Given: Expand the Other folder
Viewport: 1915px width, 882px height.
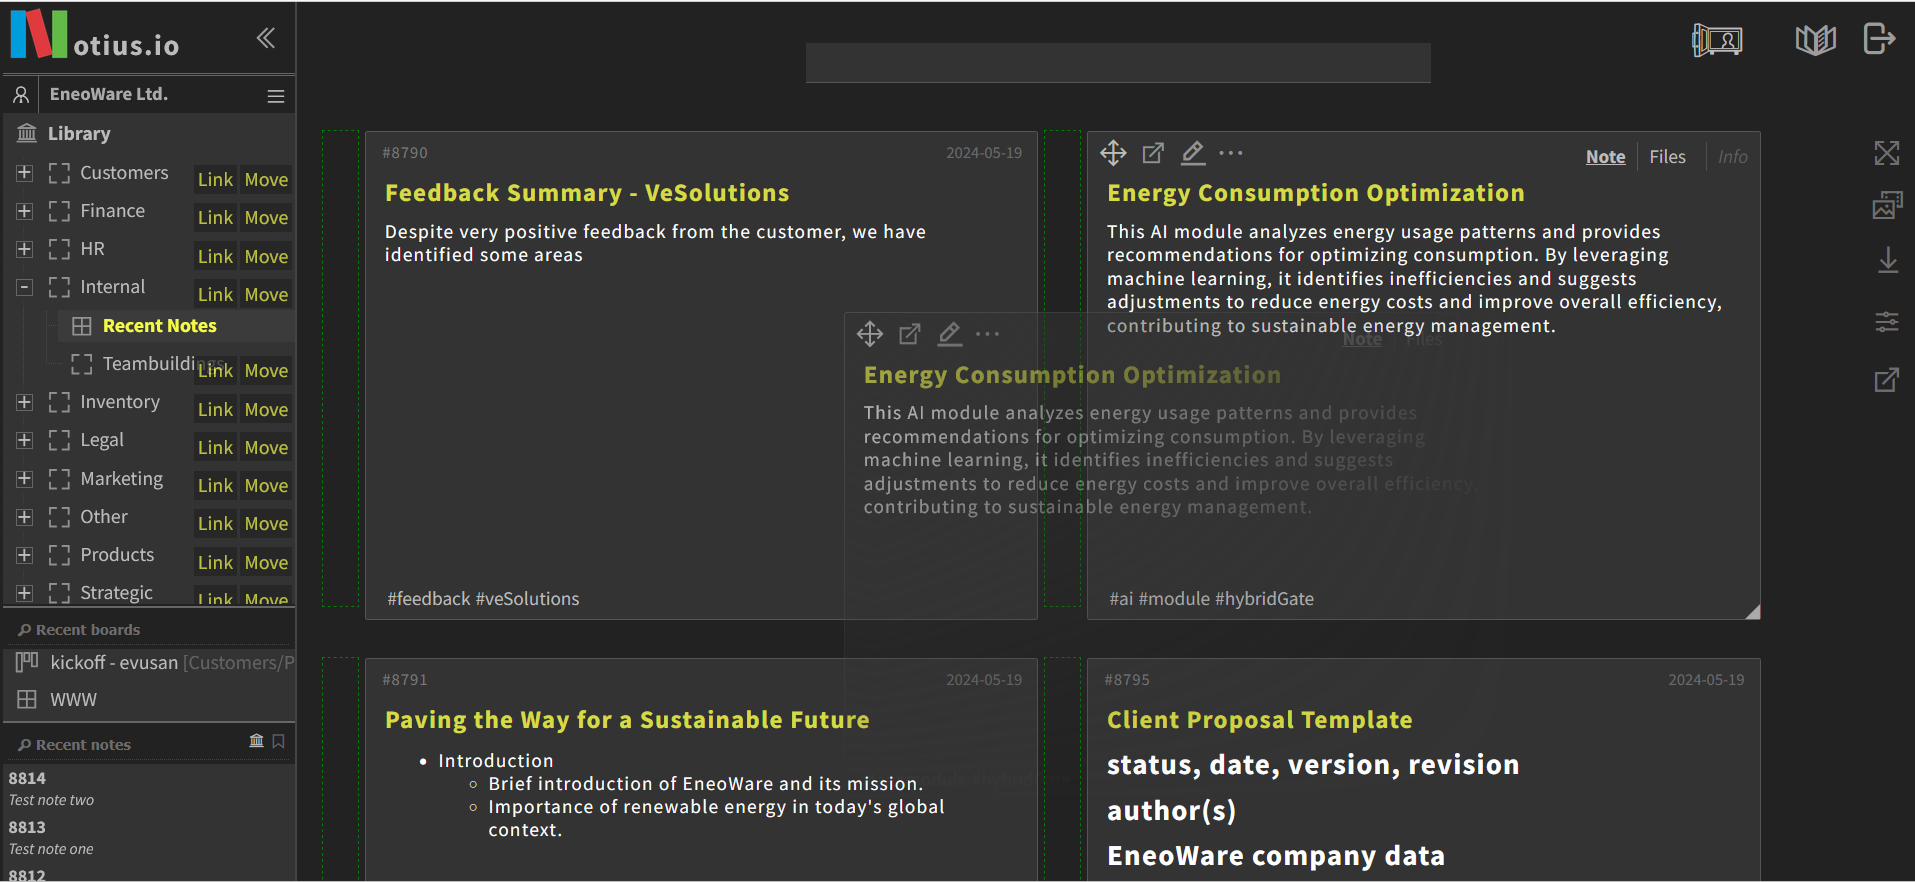Looking at the screenshot, I should 25,517.
